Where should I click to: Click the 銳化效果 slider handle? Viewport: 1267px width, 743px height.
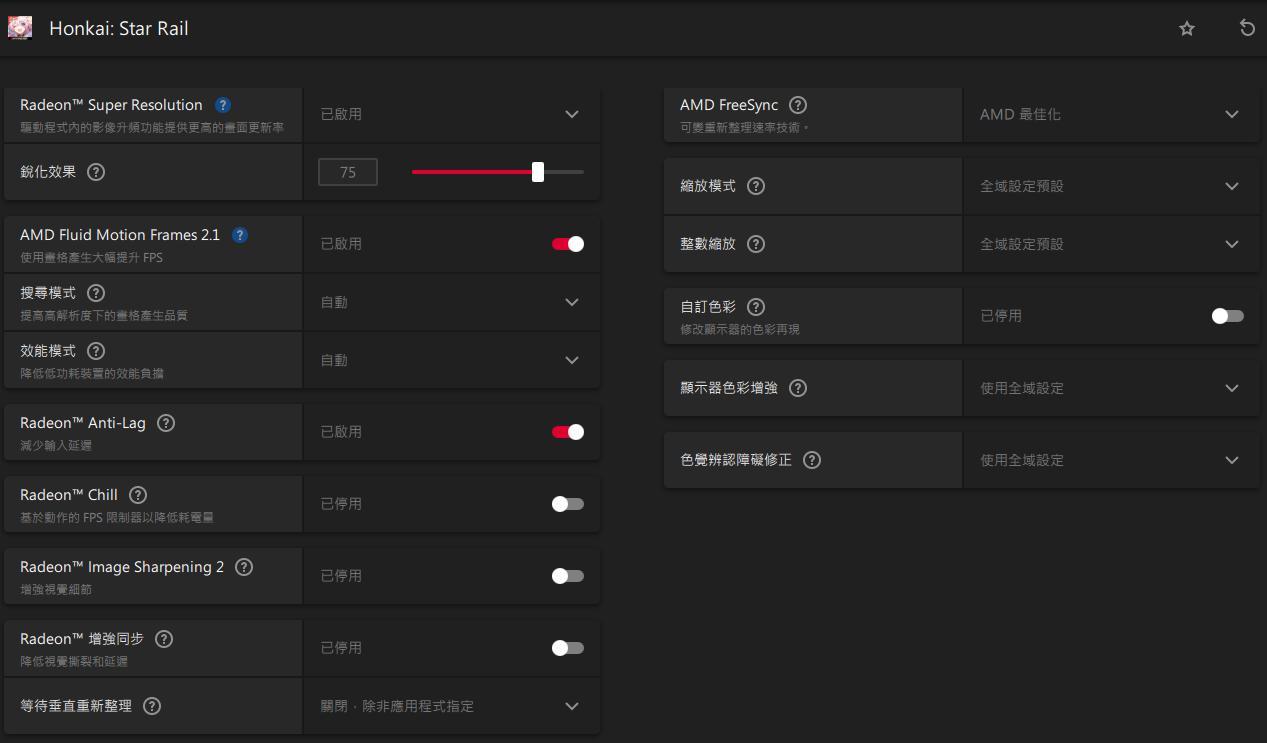coord(538,172)
